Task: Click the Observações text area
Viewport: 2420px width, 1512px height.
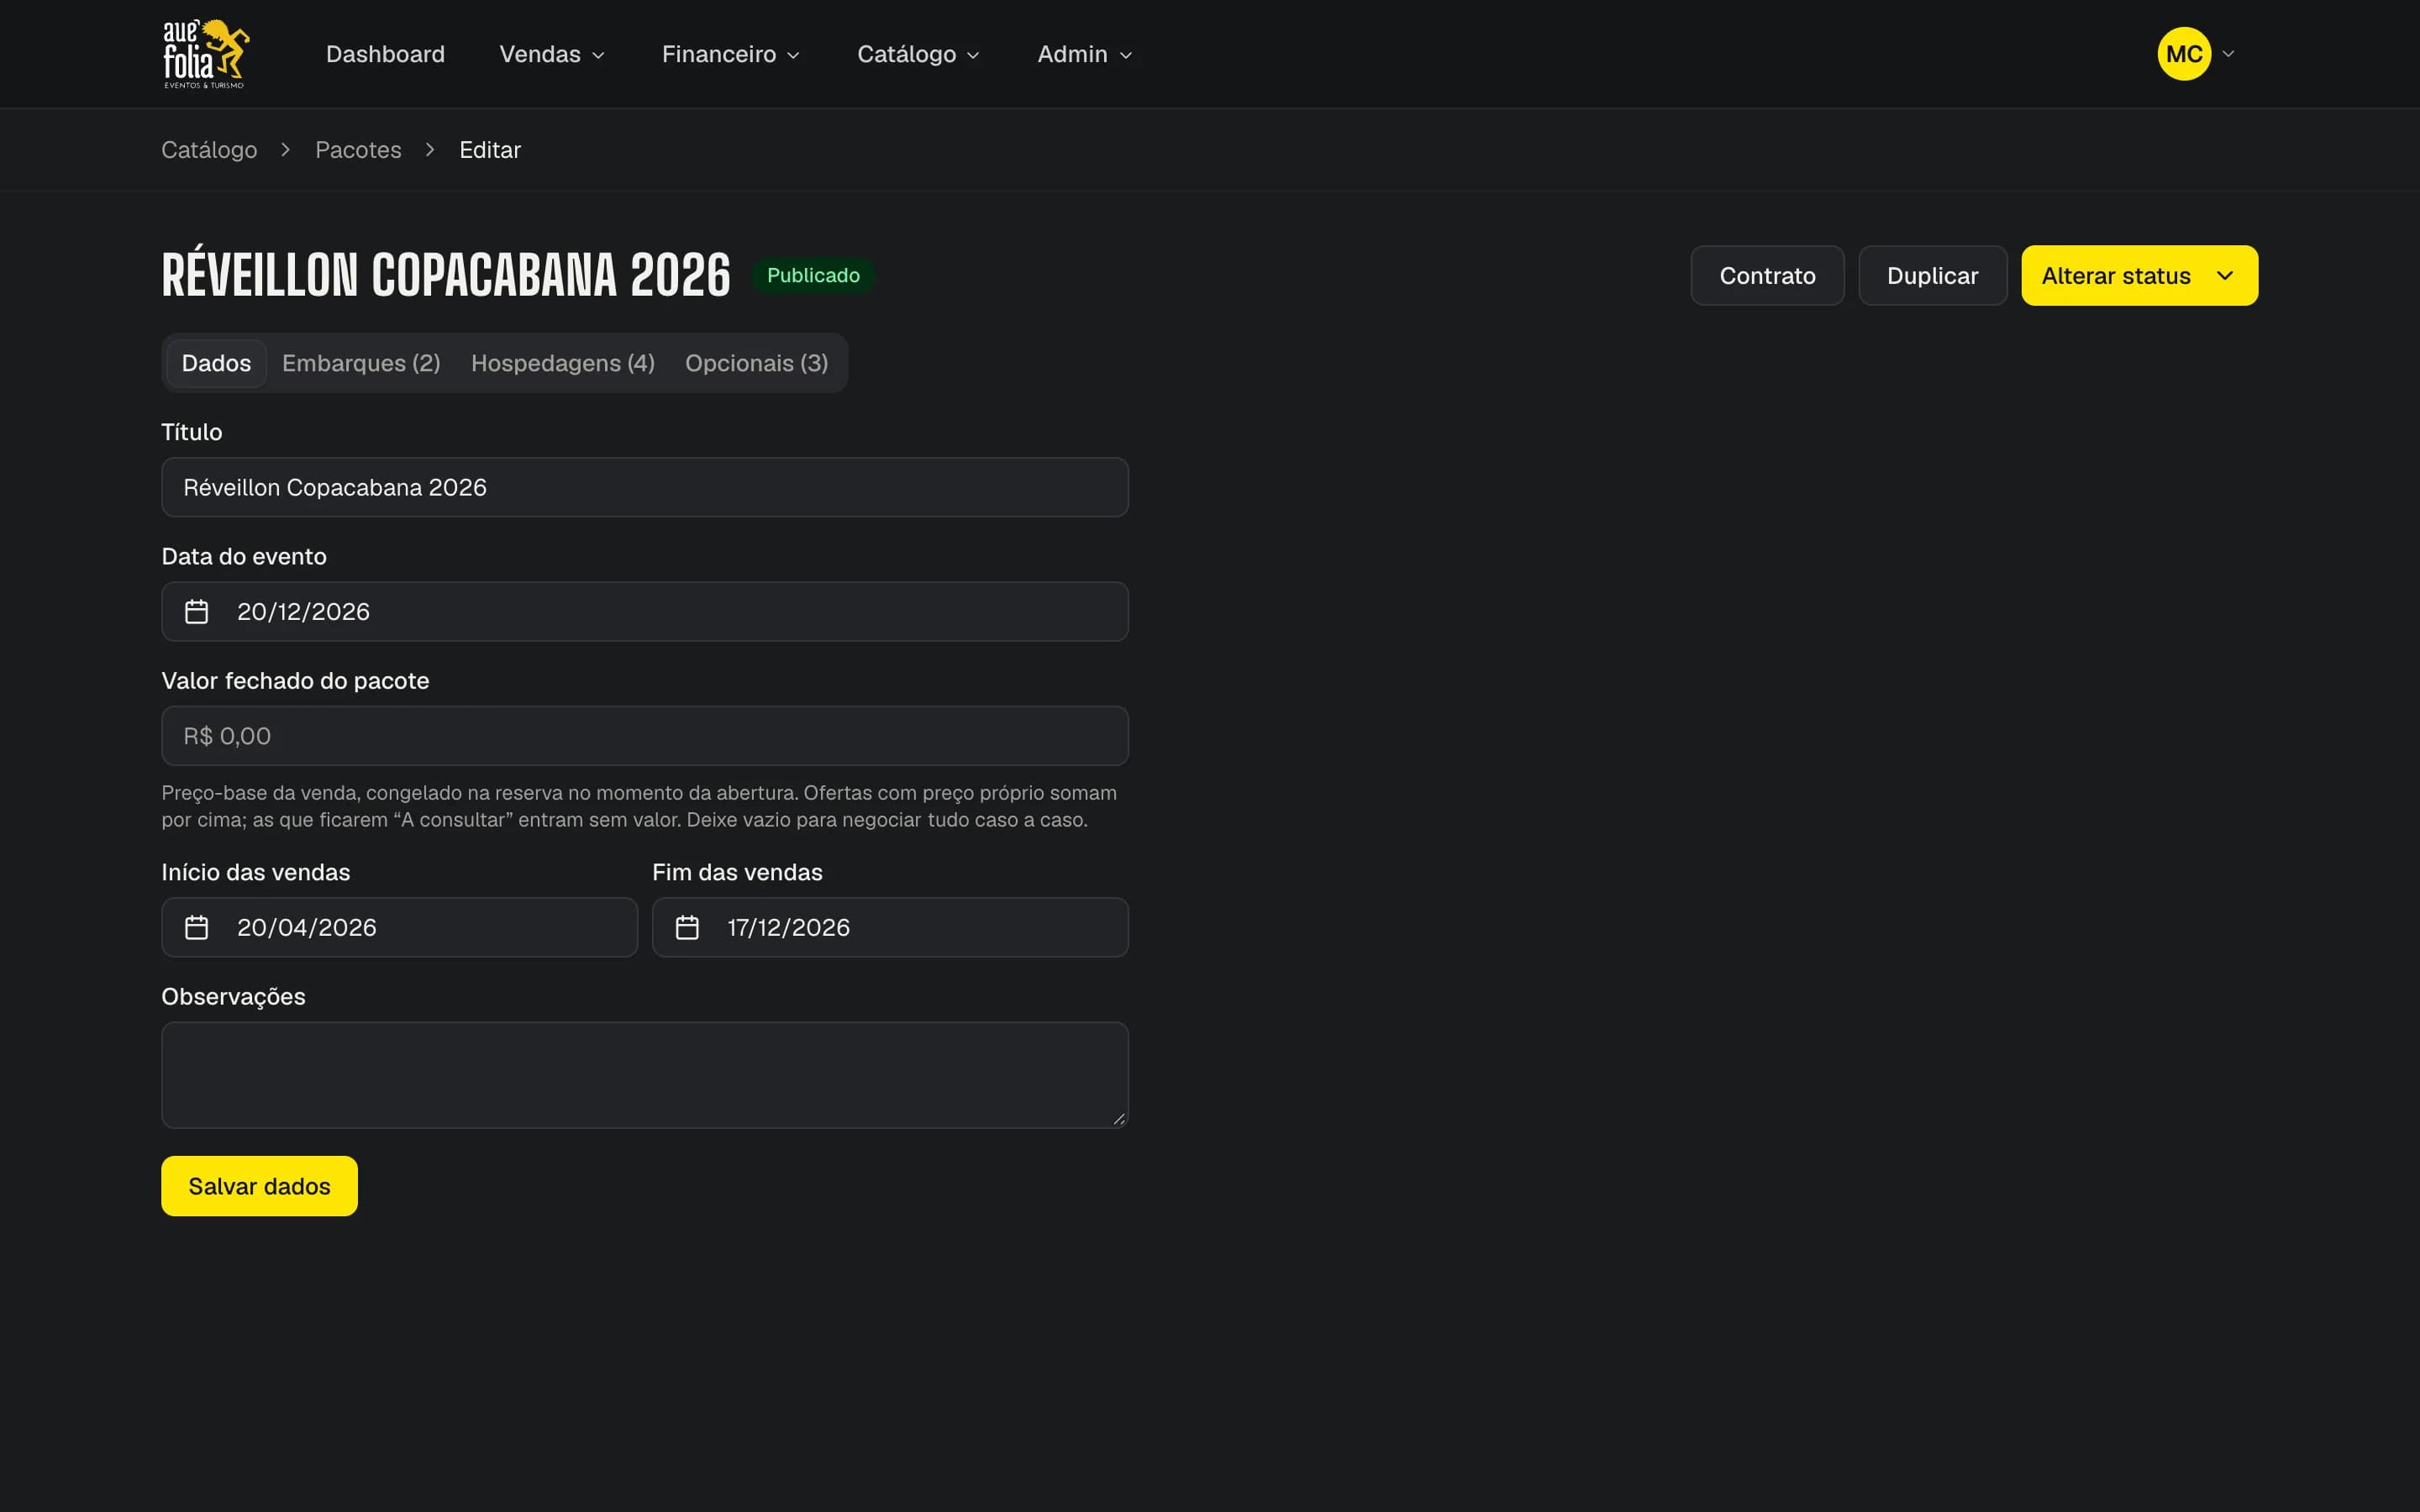Action: pyautogui.click(x=645, y=1075)
